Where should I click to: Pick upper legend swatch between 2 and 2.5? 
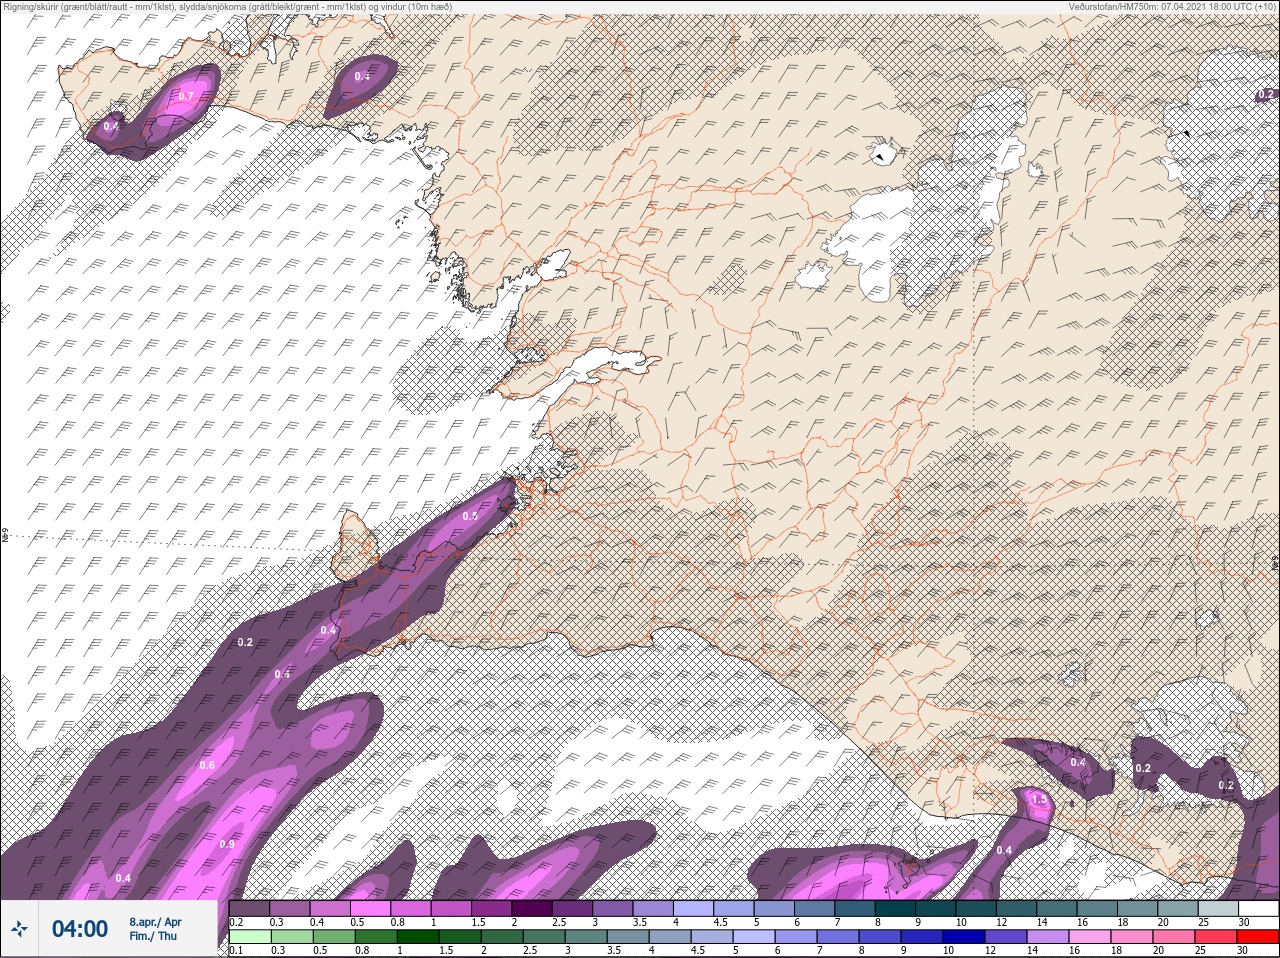click(x=534, y=909)
